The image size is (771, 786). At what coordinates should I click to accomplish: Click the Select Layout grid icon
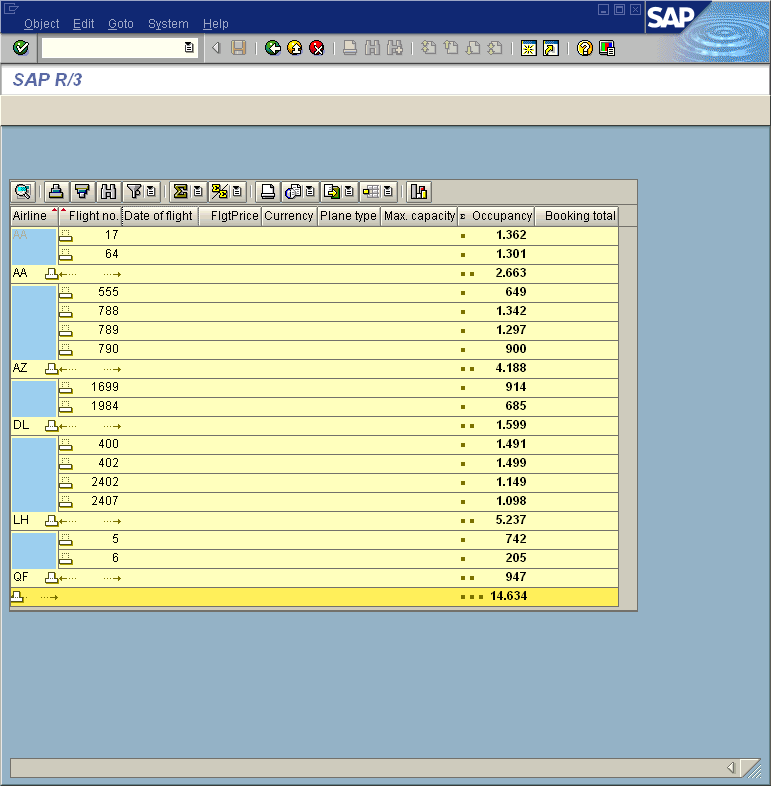pyautogui.click(x=371, y=191)
